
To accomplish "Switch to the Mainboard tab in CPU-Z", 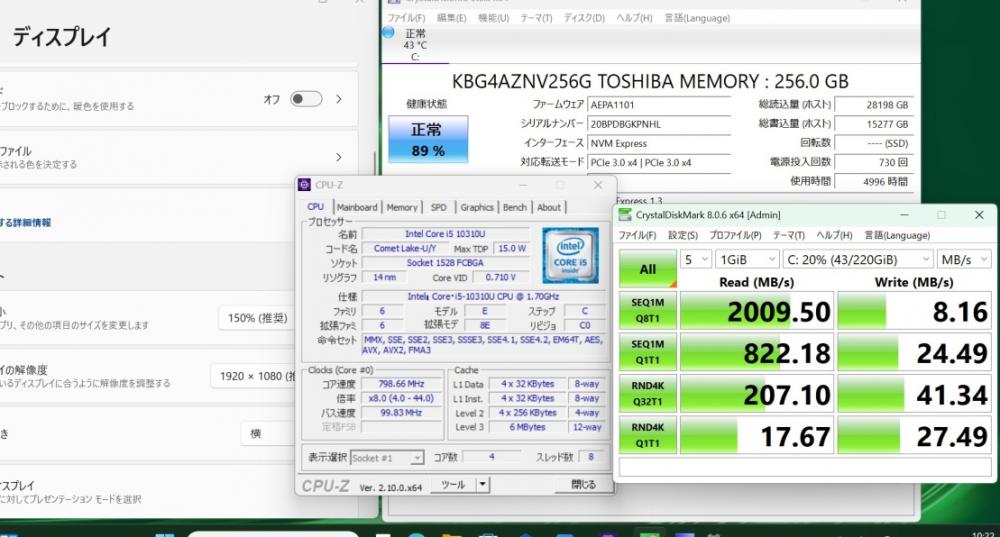I will (357, 207).
